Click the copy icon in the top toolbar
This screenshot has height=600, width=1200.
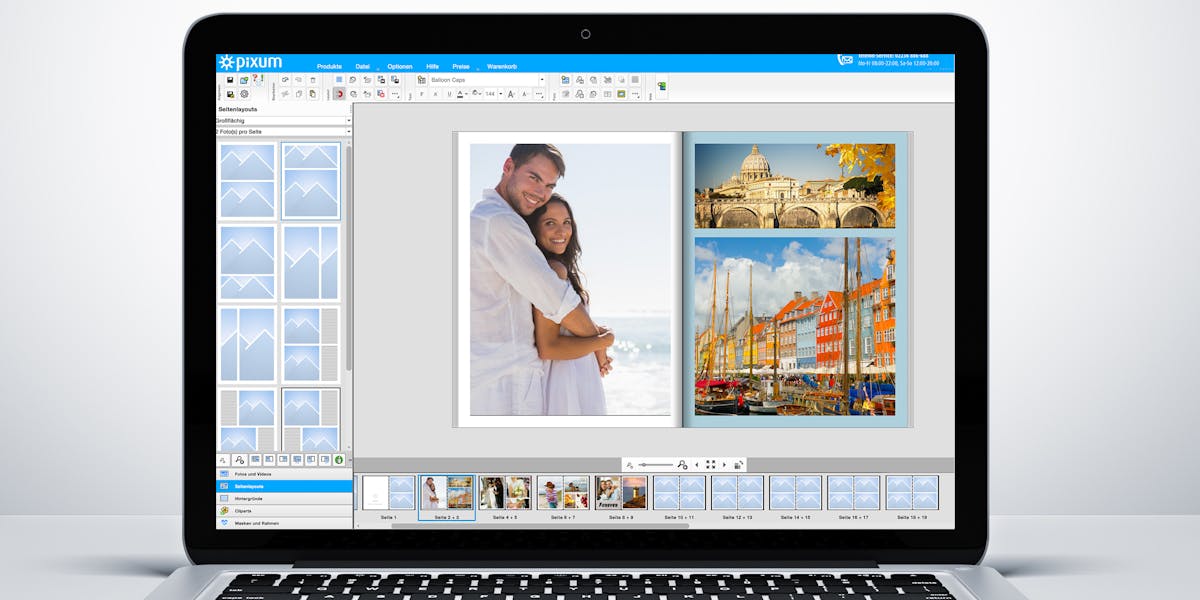click(300, 94)
